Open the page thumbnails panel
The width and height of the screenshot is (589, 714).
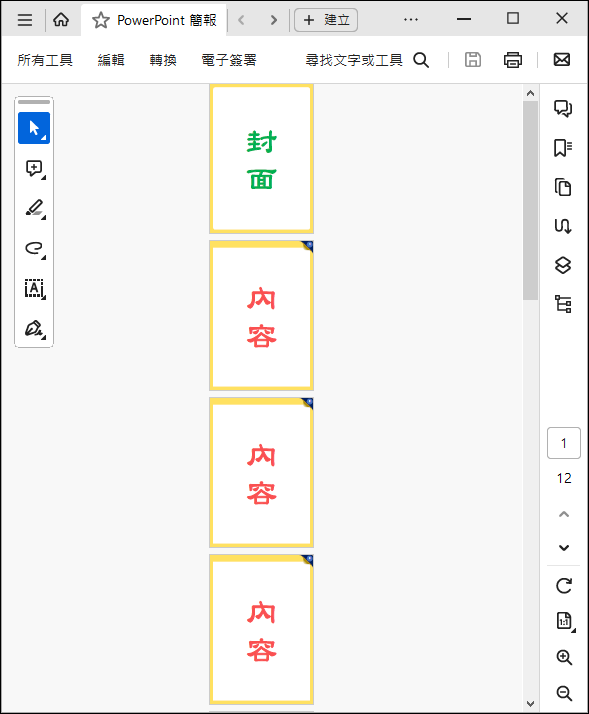click(x=563, y=187)
